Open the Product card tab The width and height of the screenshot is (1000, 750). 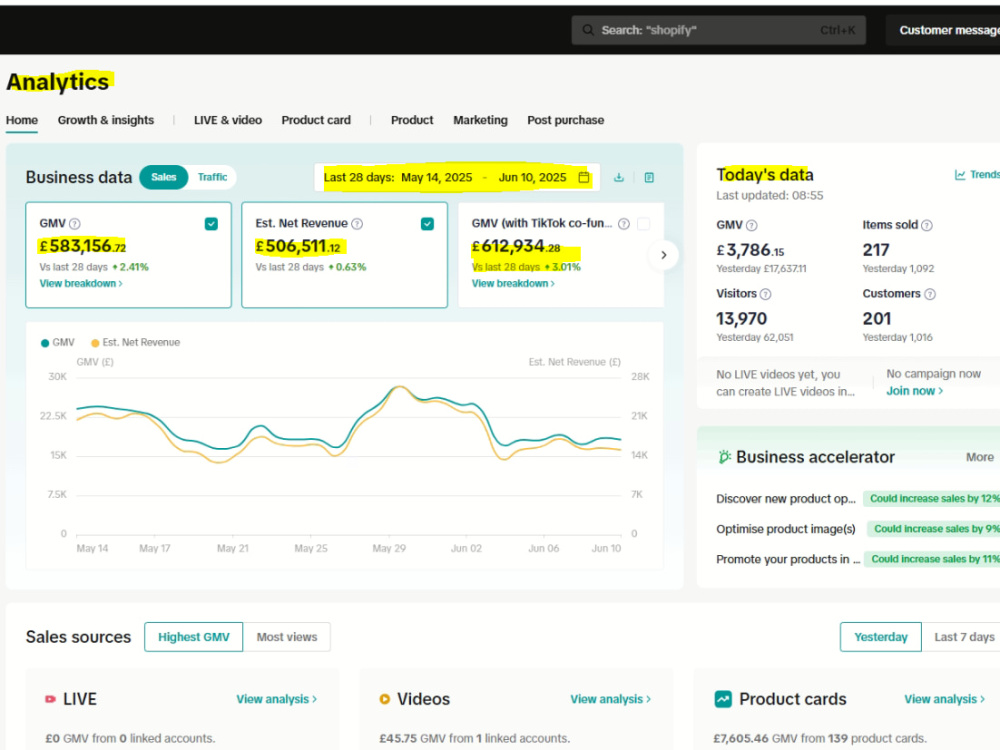tap(316, 120)
